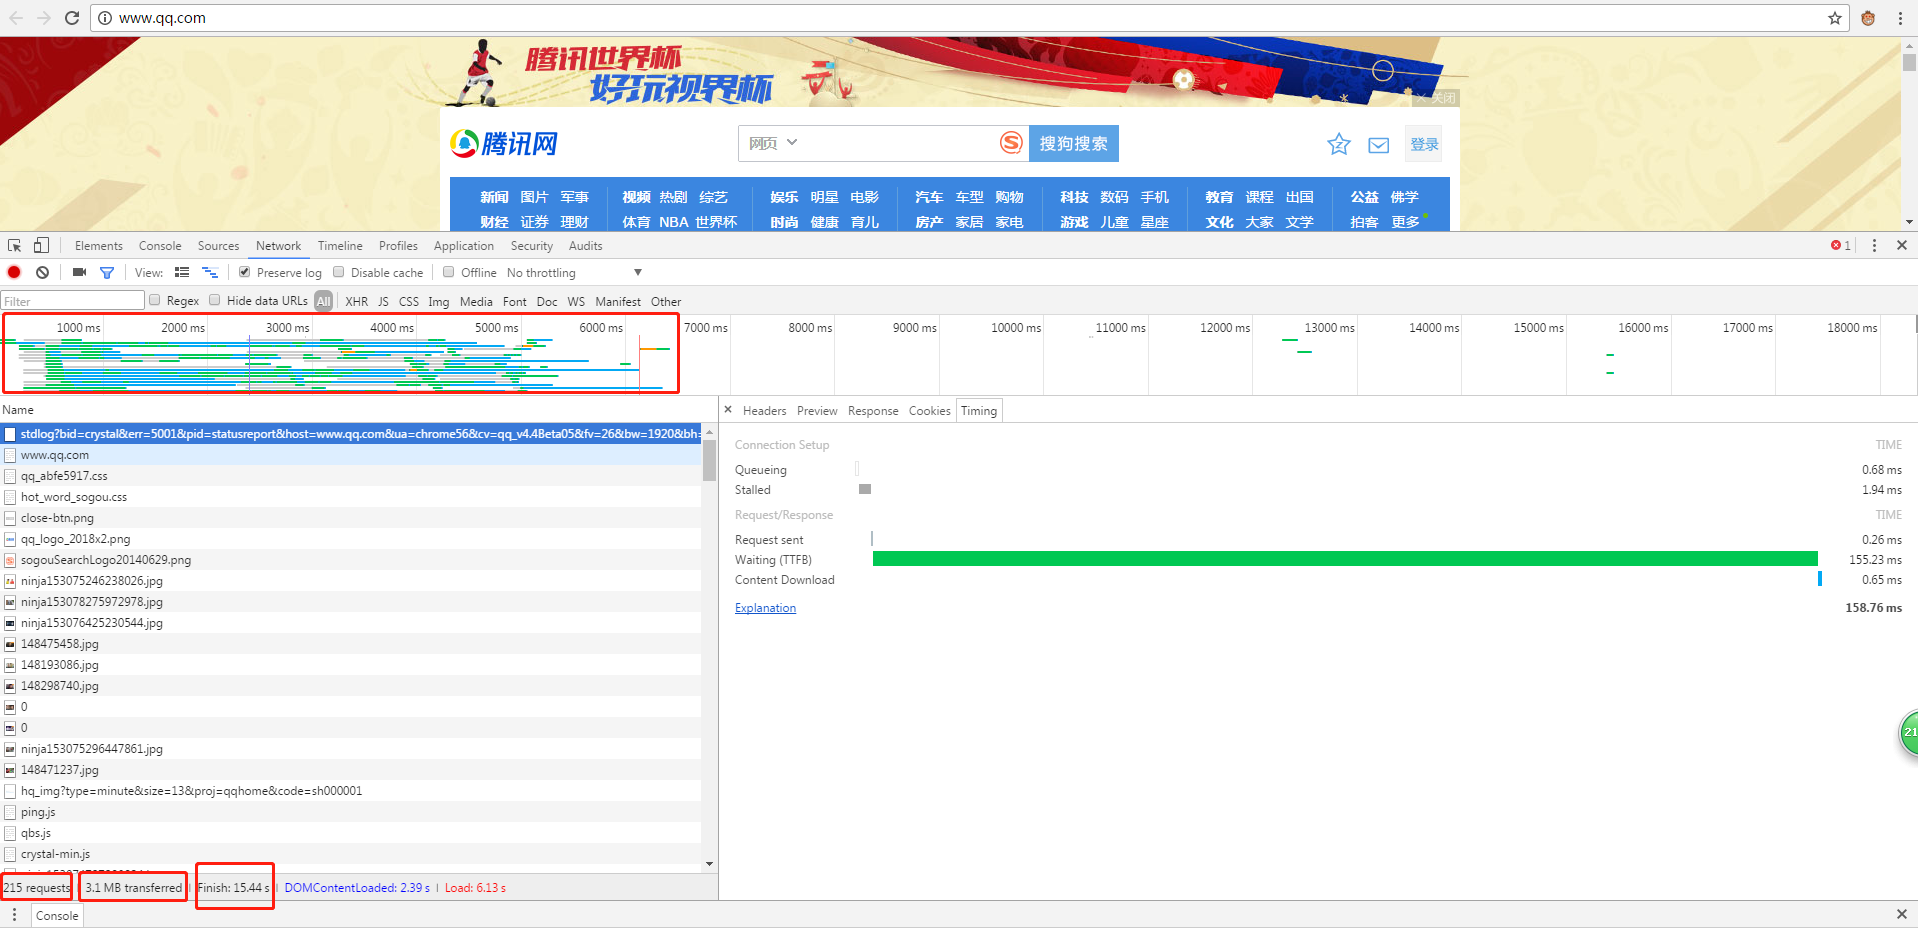
Task: Toggle Preserve log checkbox
Action: point(244,272)
